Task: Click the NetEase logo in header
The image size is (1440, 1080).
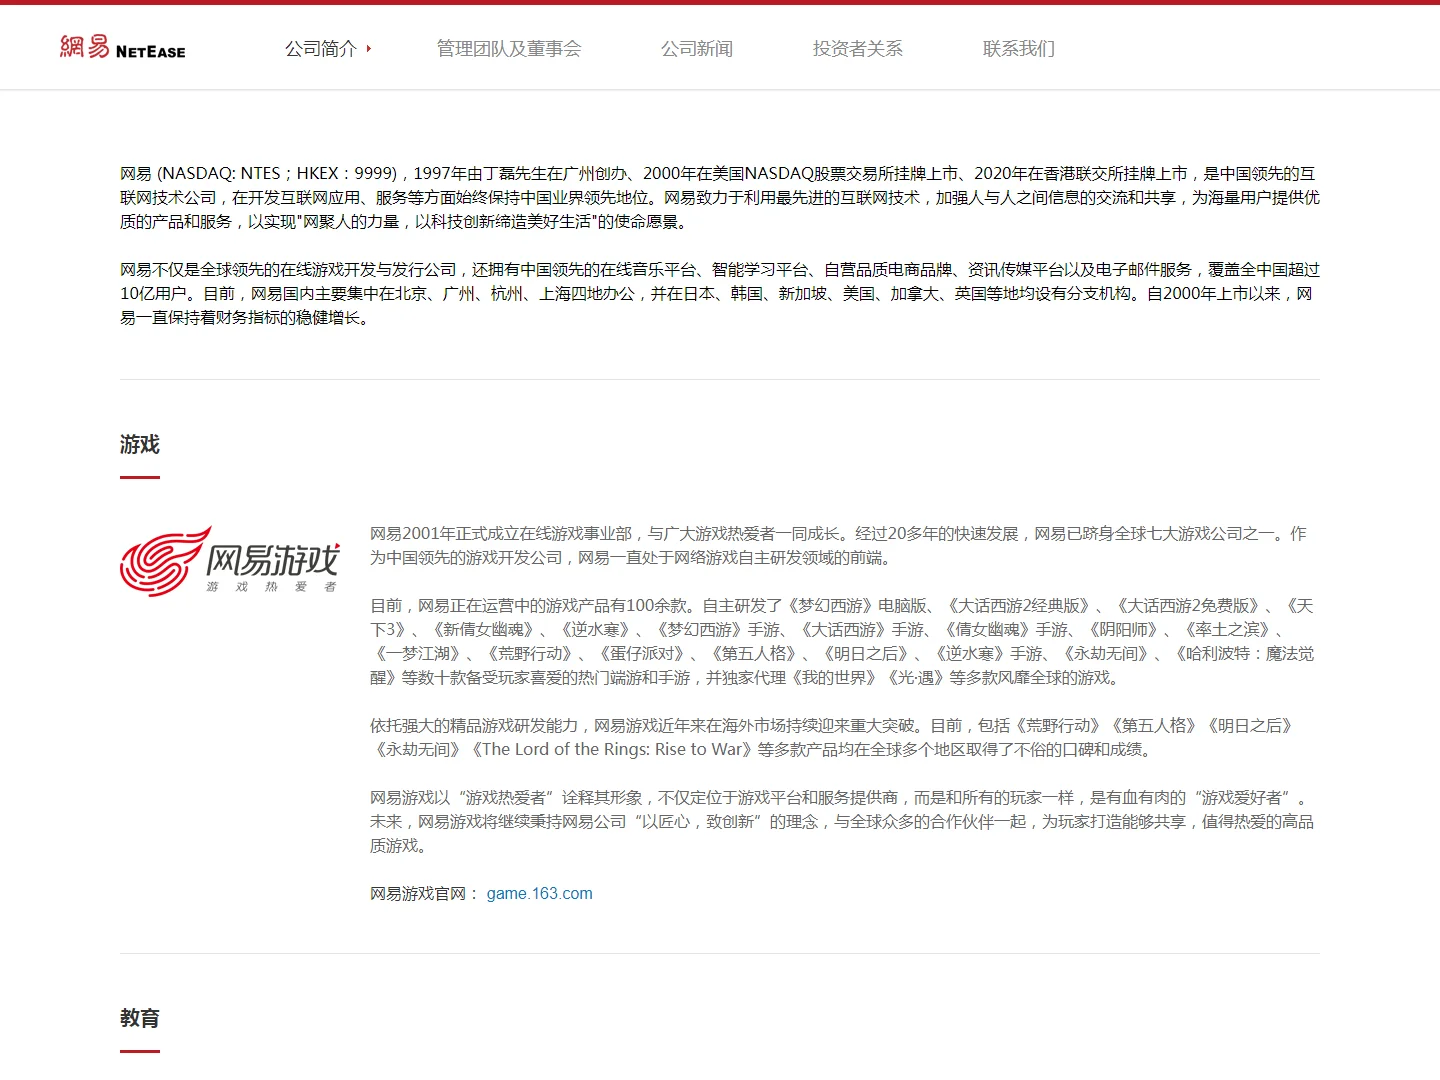Action: click(122, 47)
